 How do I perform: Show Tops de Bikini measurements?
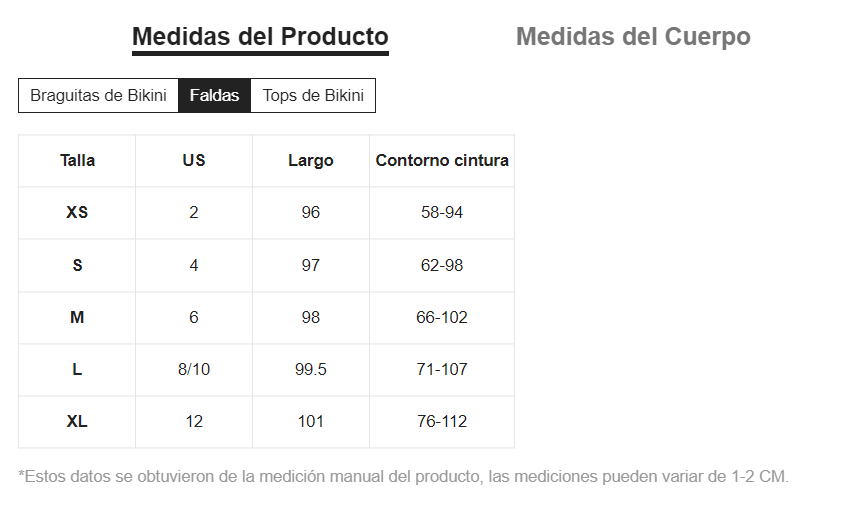[x=313, y=96]
